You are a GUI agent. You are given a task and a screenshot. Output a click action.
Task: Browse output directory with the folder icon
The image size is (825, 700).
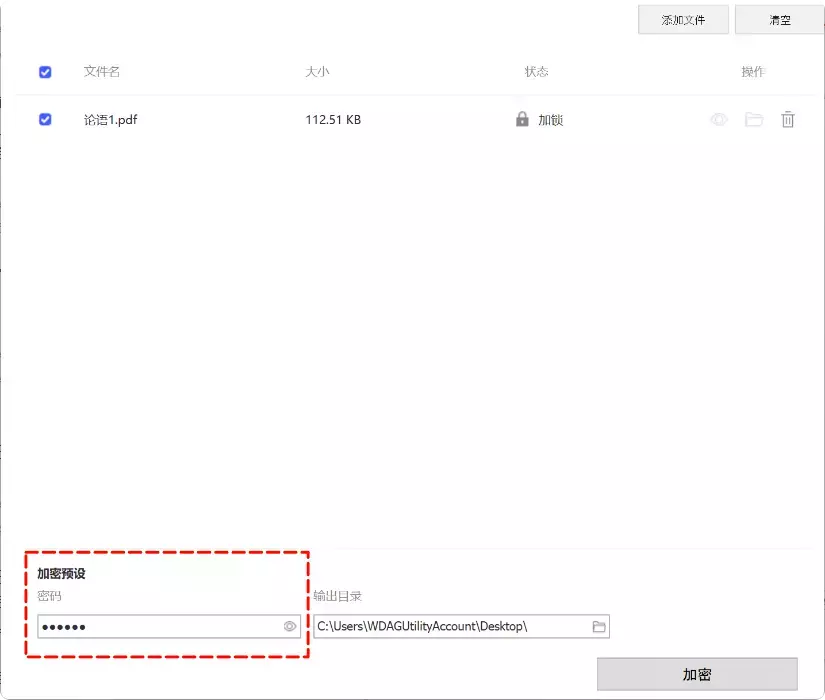[x=597, y=626]
